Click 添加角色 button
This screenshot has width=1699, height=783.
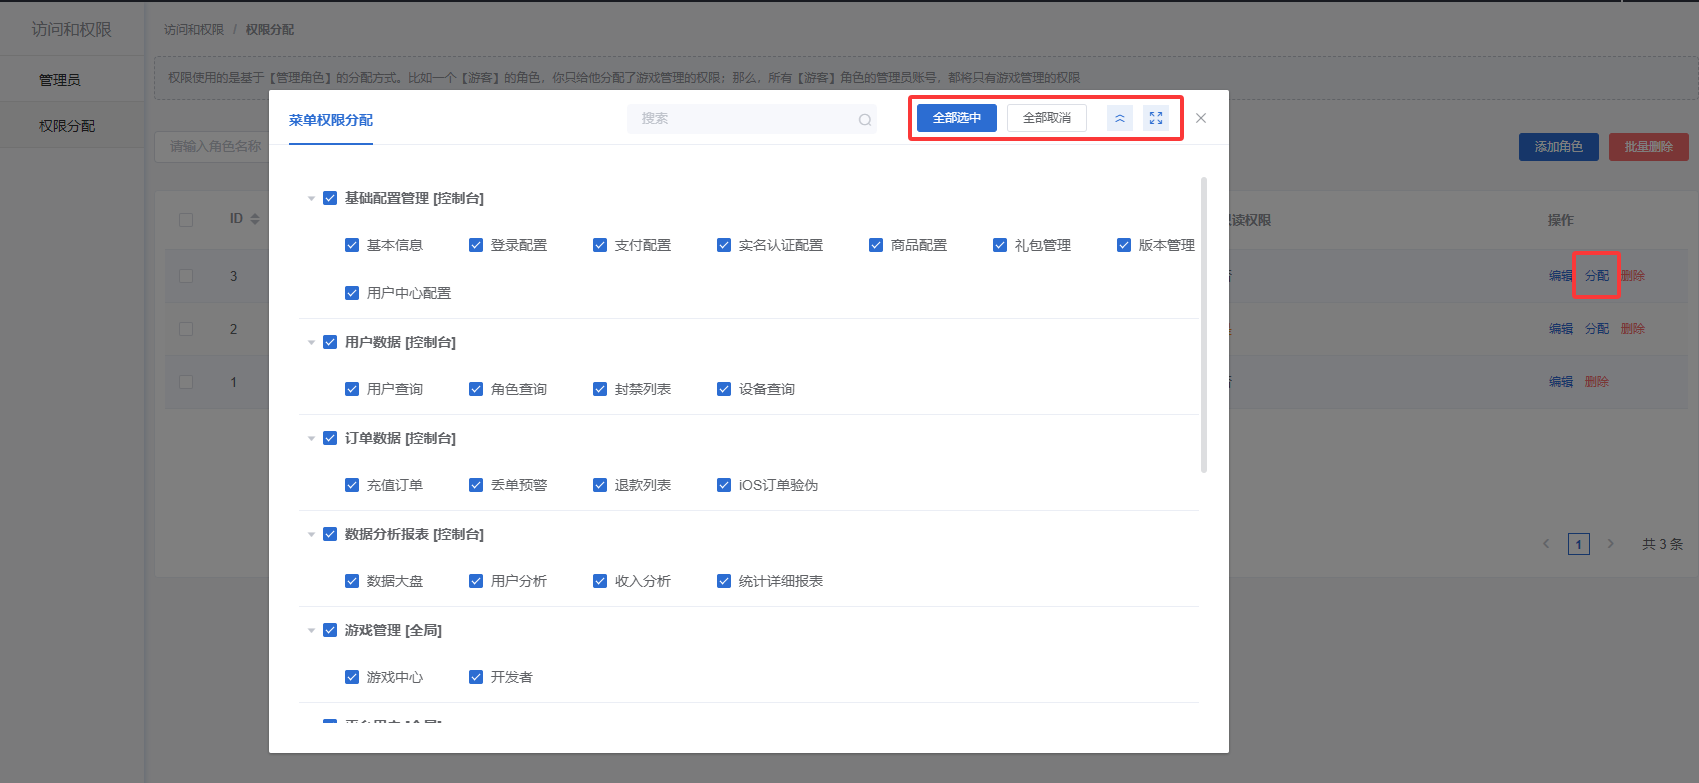coord(1559,147)
